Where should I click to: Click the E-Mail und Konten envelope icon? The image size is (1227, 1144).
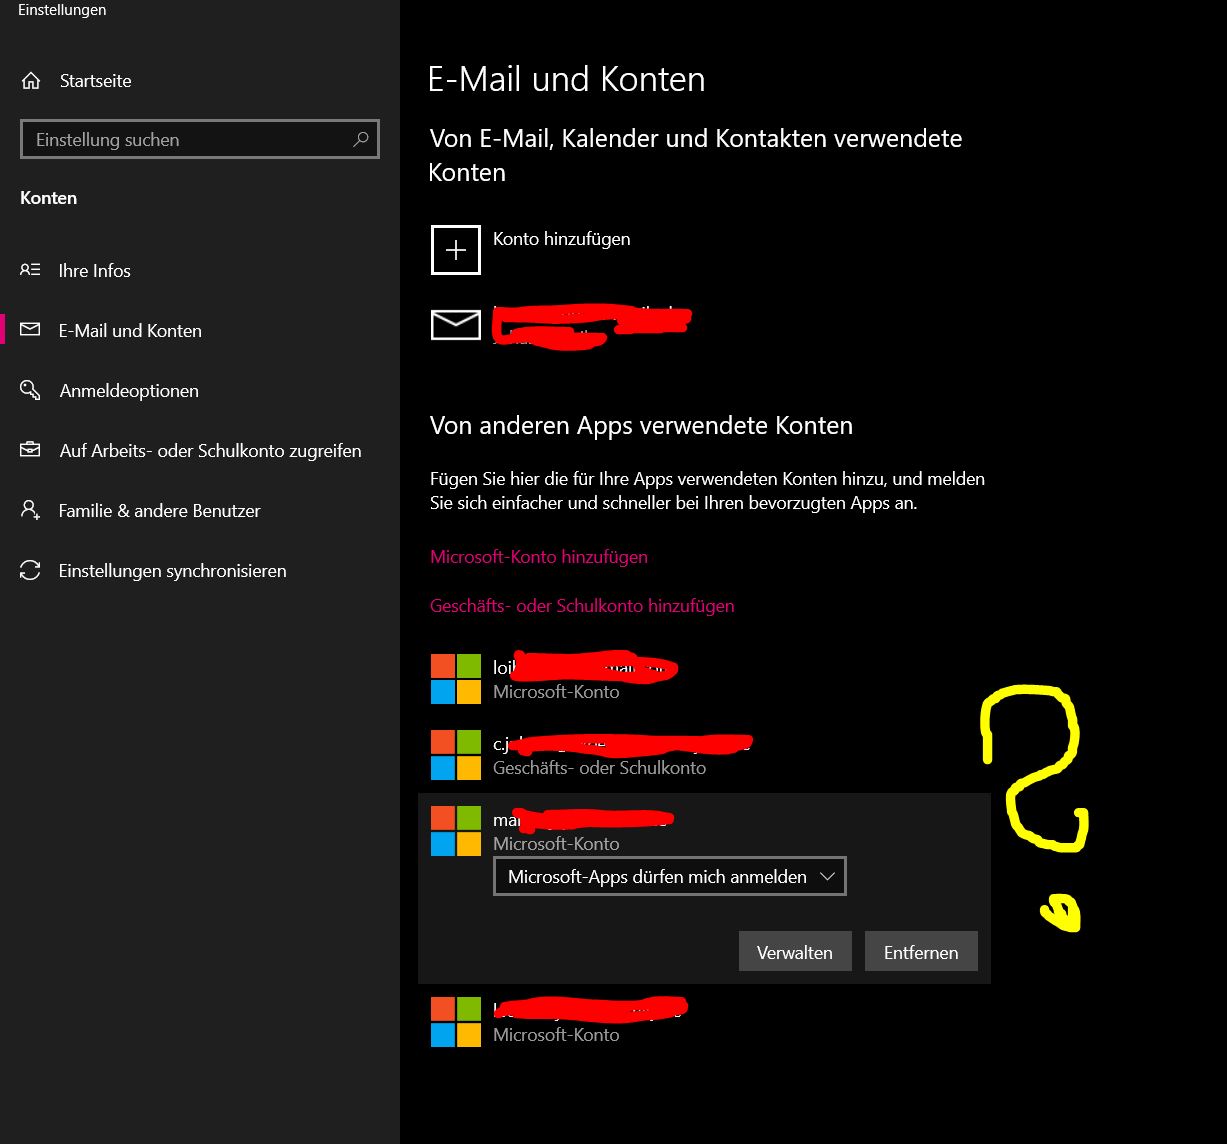[31, 330]
